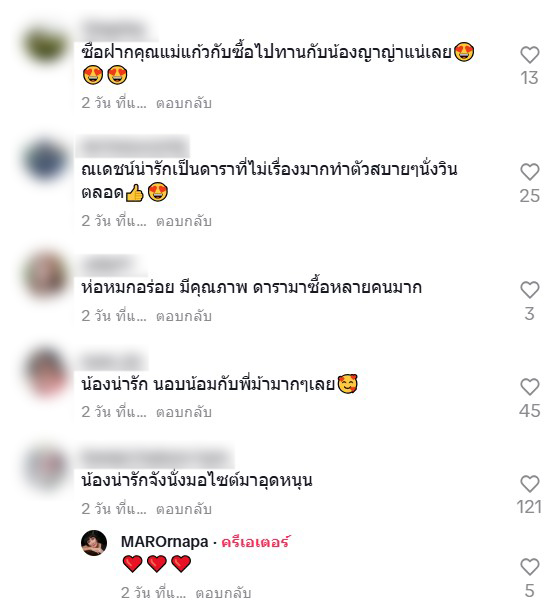Tap heart on the 3-likes comment
Image resolution: width=552 pixels, height=609 pixels.
coord(529,290)
